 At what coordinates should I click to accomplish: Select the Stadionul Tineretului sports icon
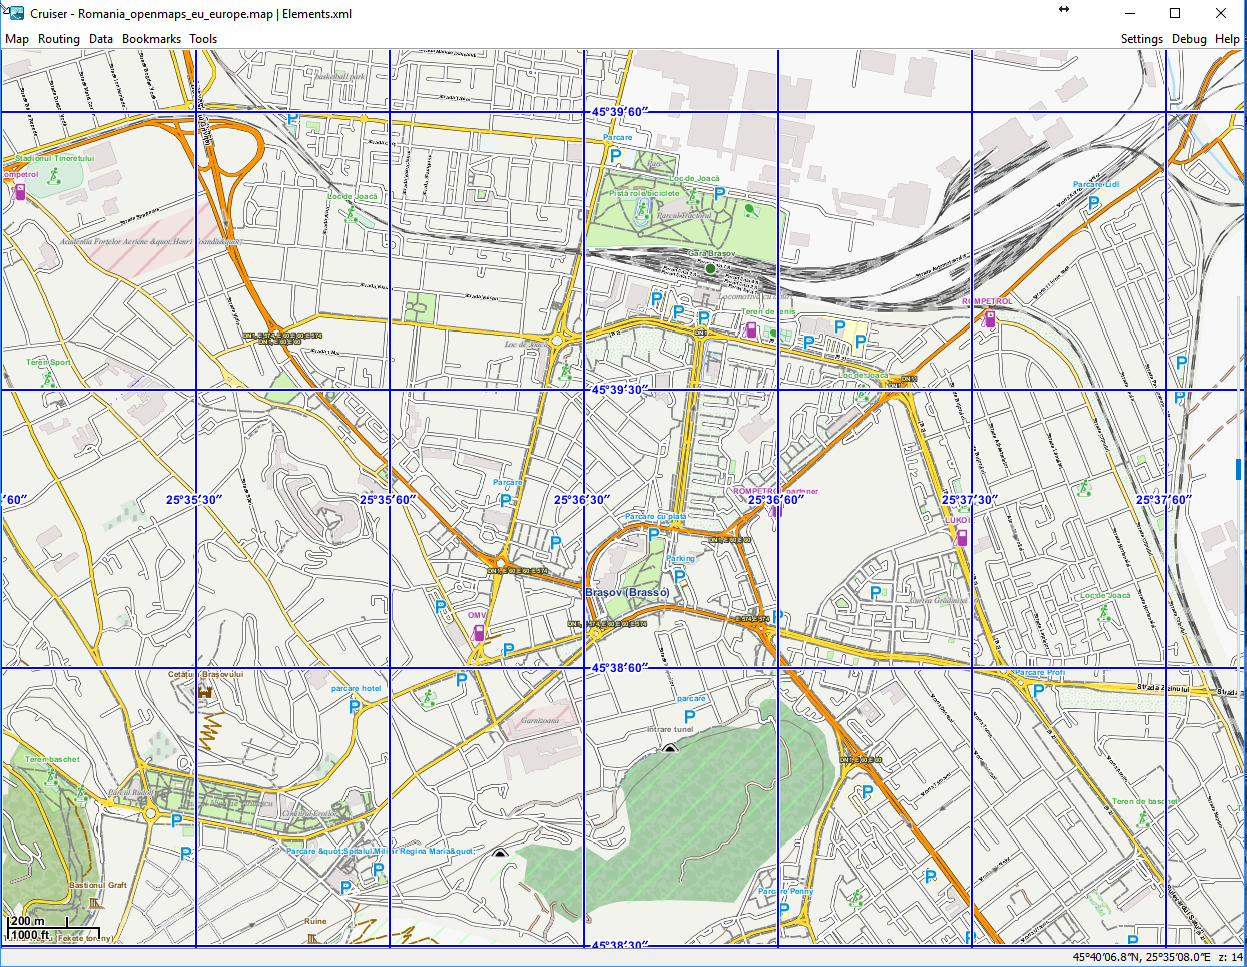coord(54,176)
